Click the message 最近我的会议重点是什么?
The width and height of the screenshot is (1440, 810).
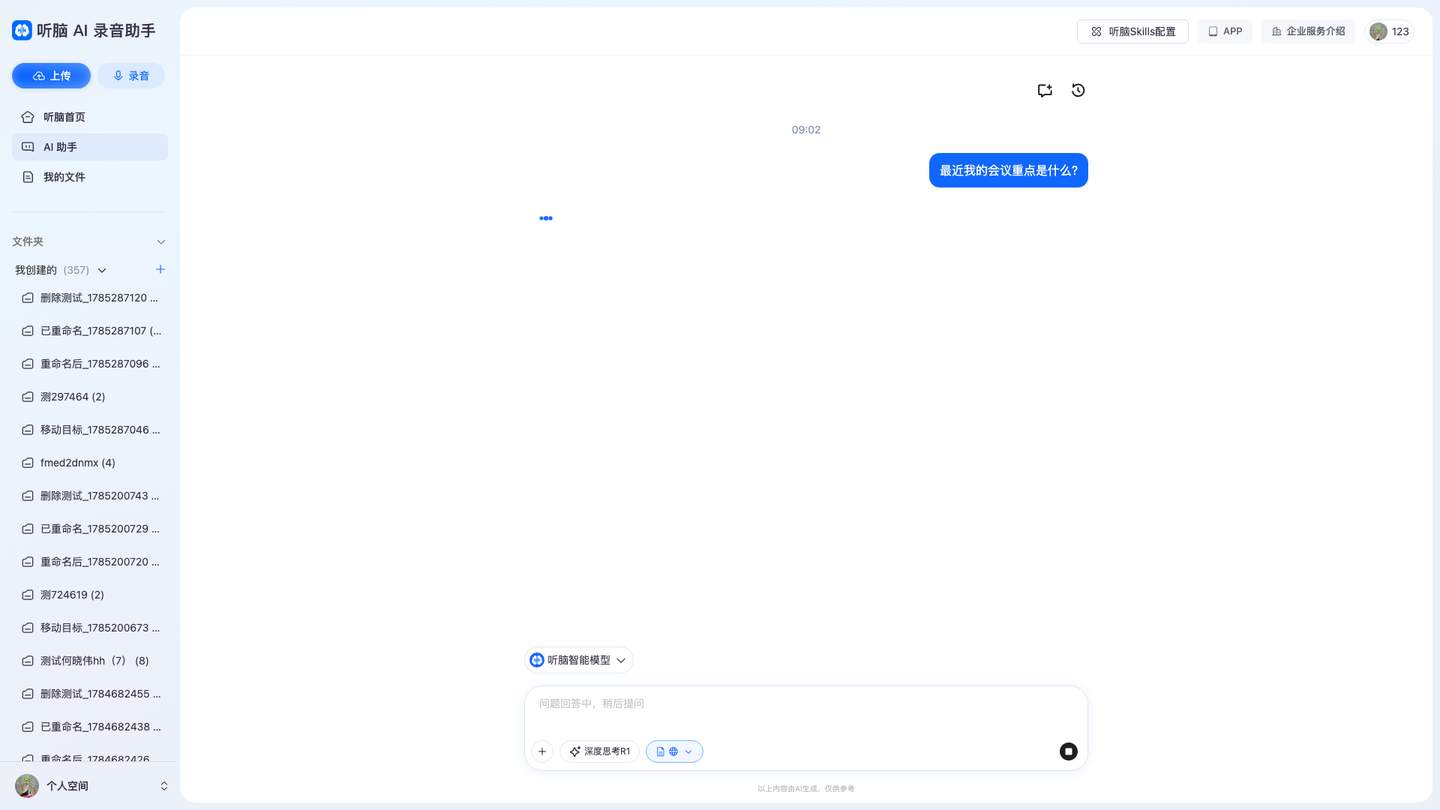point(1008,170)
